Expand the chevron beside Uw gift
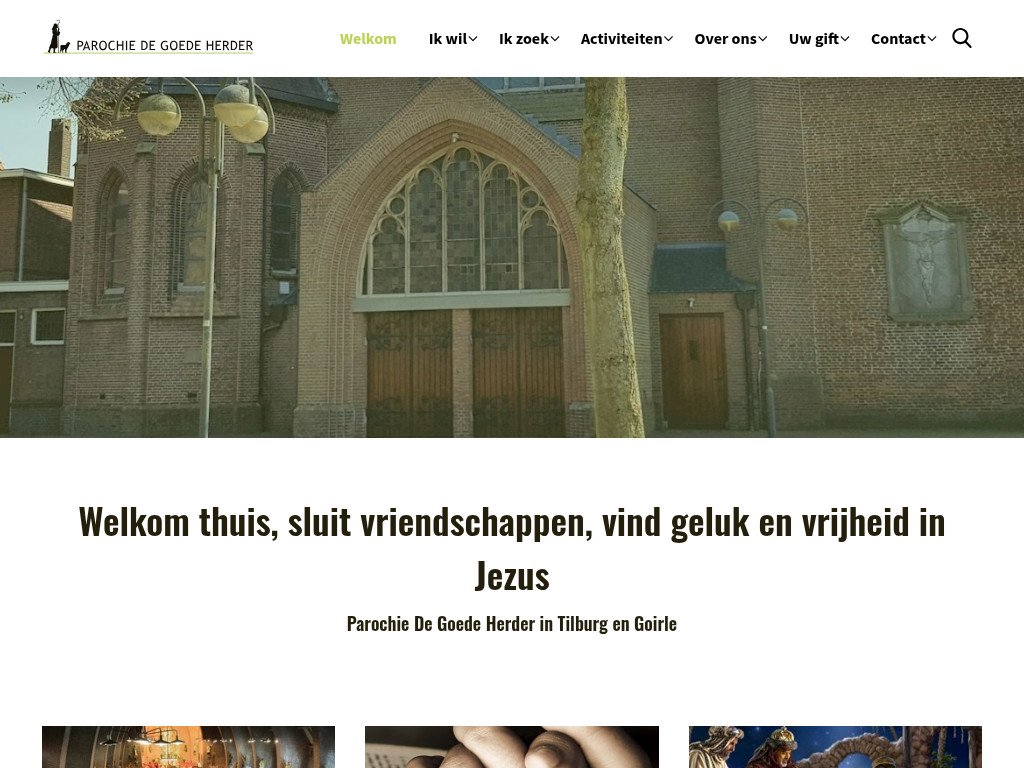The image size is (1024, 768). [x=844, y=39]
